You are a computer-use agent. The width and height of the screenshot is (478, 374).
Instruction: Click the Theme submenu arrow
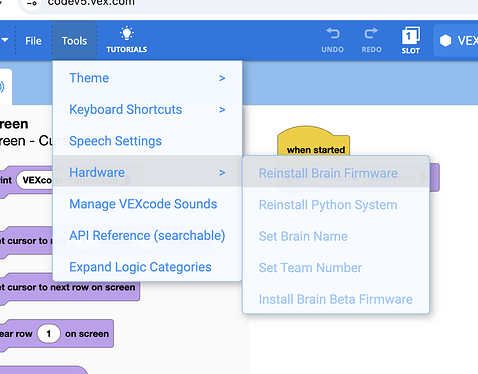pos(222,78)
